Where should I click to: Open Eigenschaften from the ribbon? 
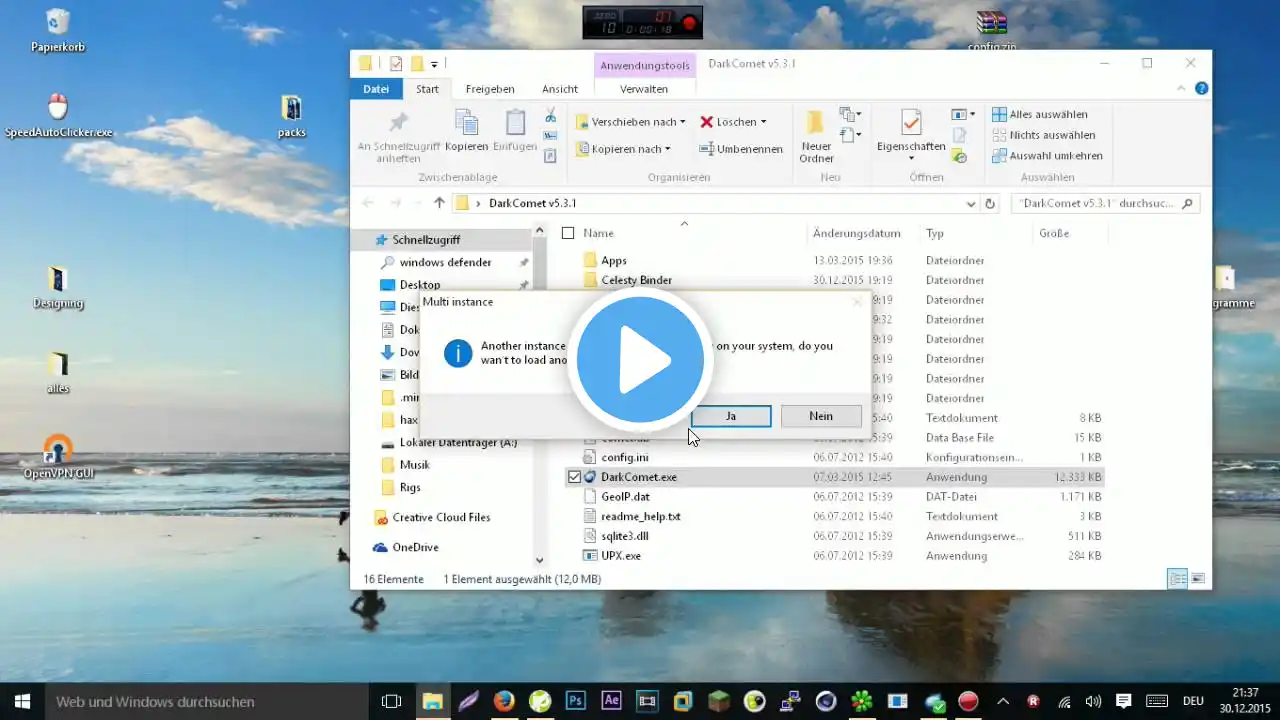tap(911, 124)
